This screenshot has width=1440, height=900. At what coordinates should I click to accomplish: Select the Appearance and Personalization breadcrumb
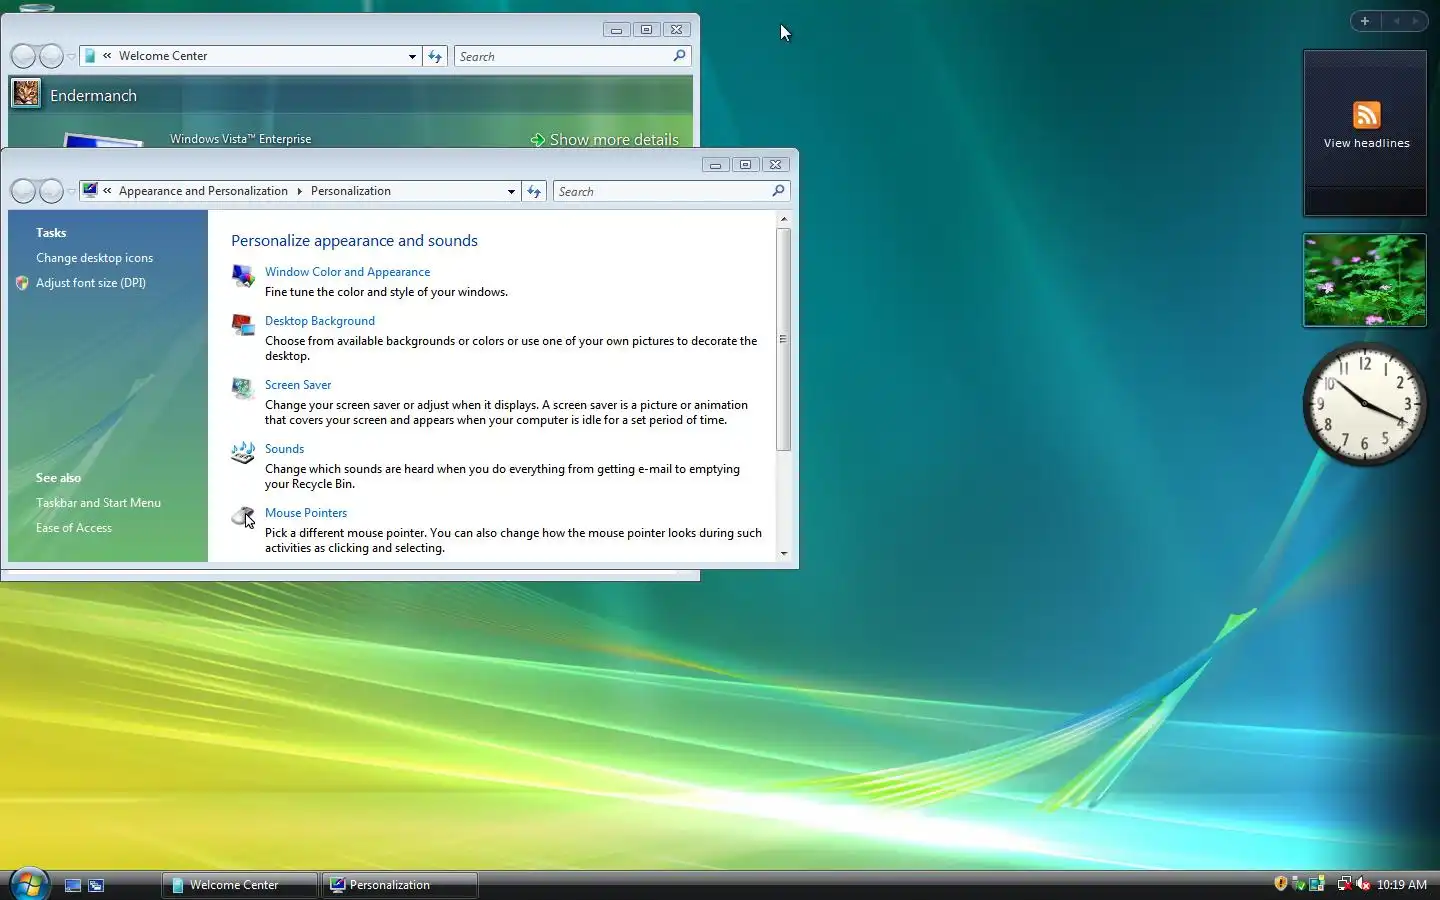[x=203, y=191]
